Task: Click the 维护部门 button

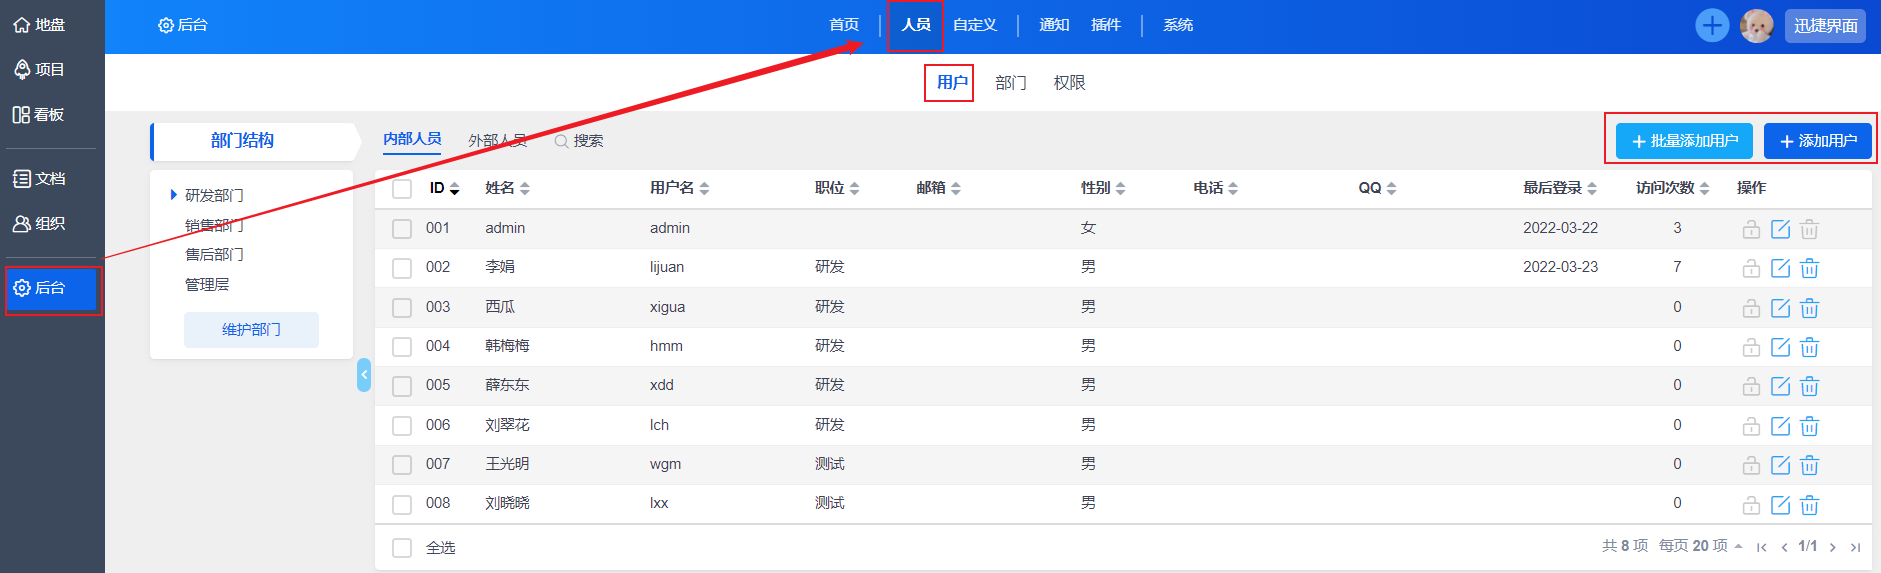Action: (x=251, y=330)
